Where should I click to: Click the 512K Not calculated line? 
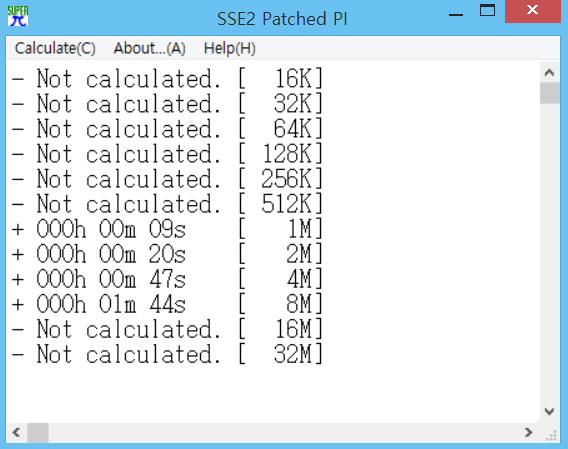click(x=167, y=204)
